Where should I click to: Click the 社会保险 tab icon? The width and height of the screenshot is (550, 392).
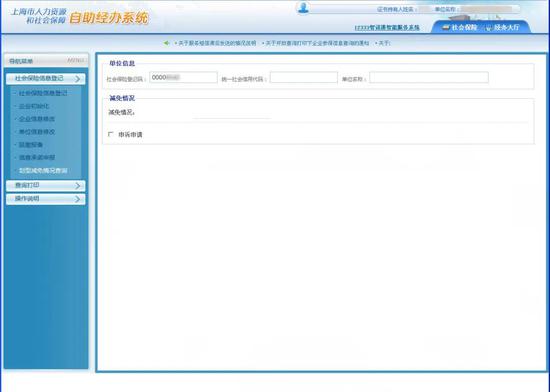point(445,27)
